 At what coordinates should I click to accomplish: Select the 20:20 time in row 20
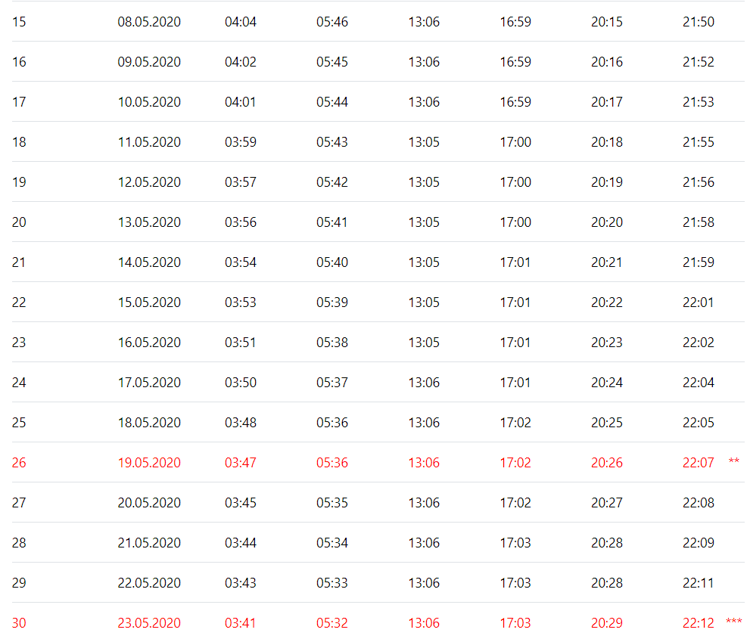[x=607, y=222]
